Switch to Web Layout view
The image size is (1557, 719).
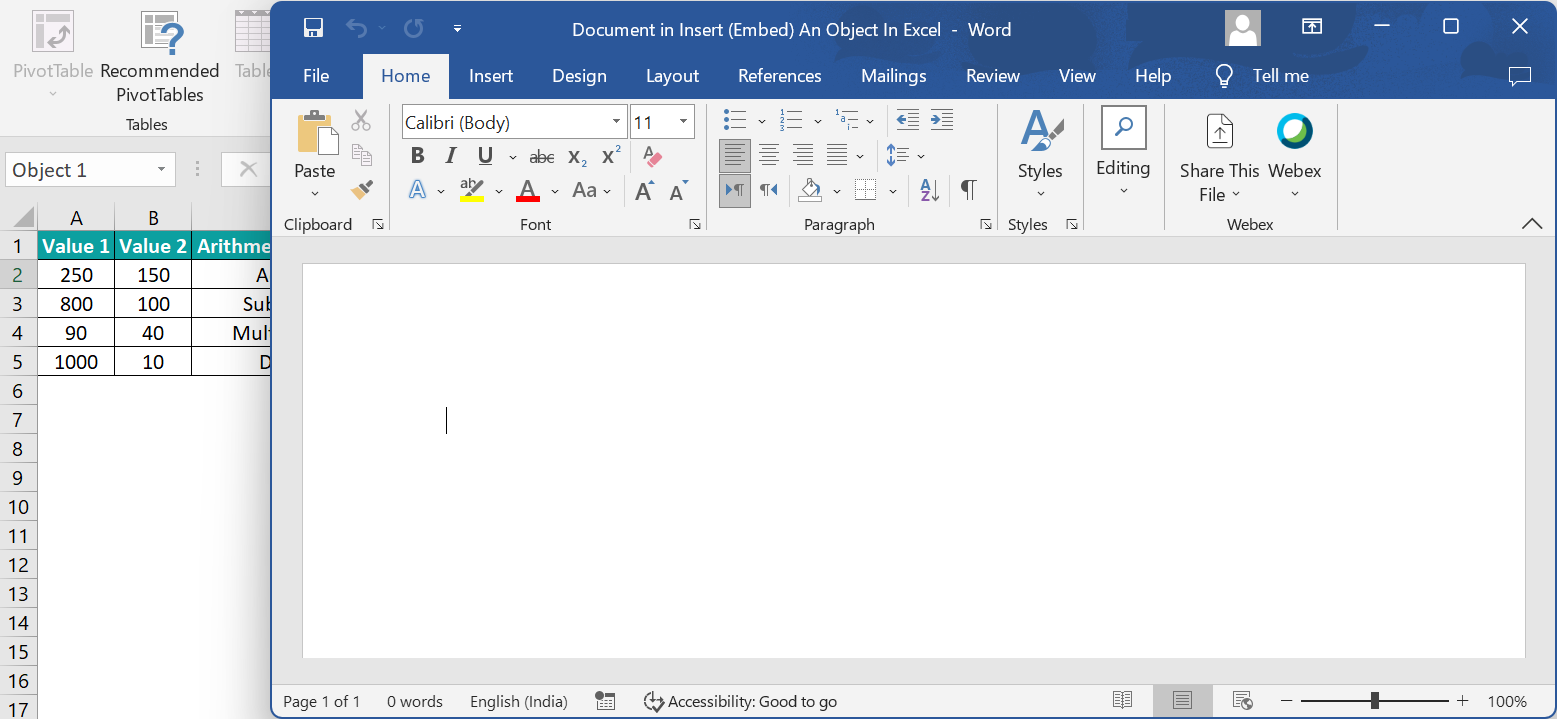(x=1243, y=700)
